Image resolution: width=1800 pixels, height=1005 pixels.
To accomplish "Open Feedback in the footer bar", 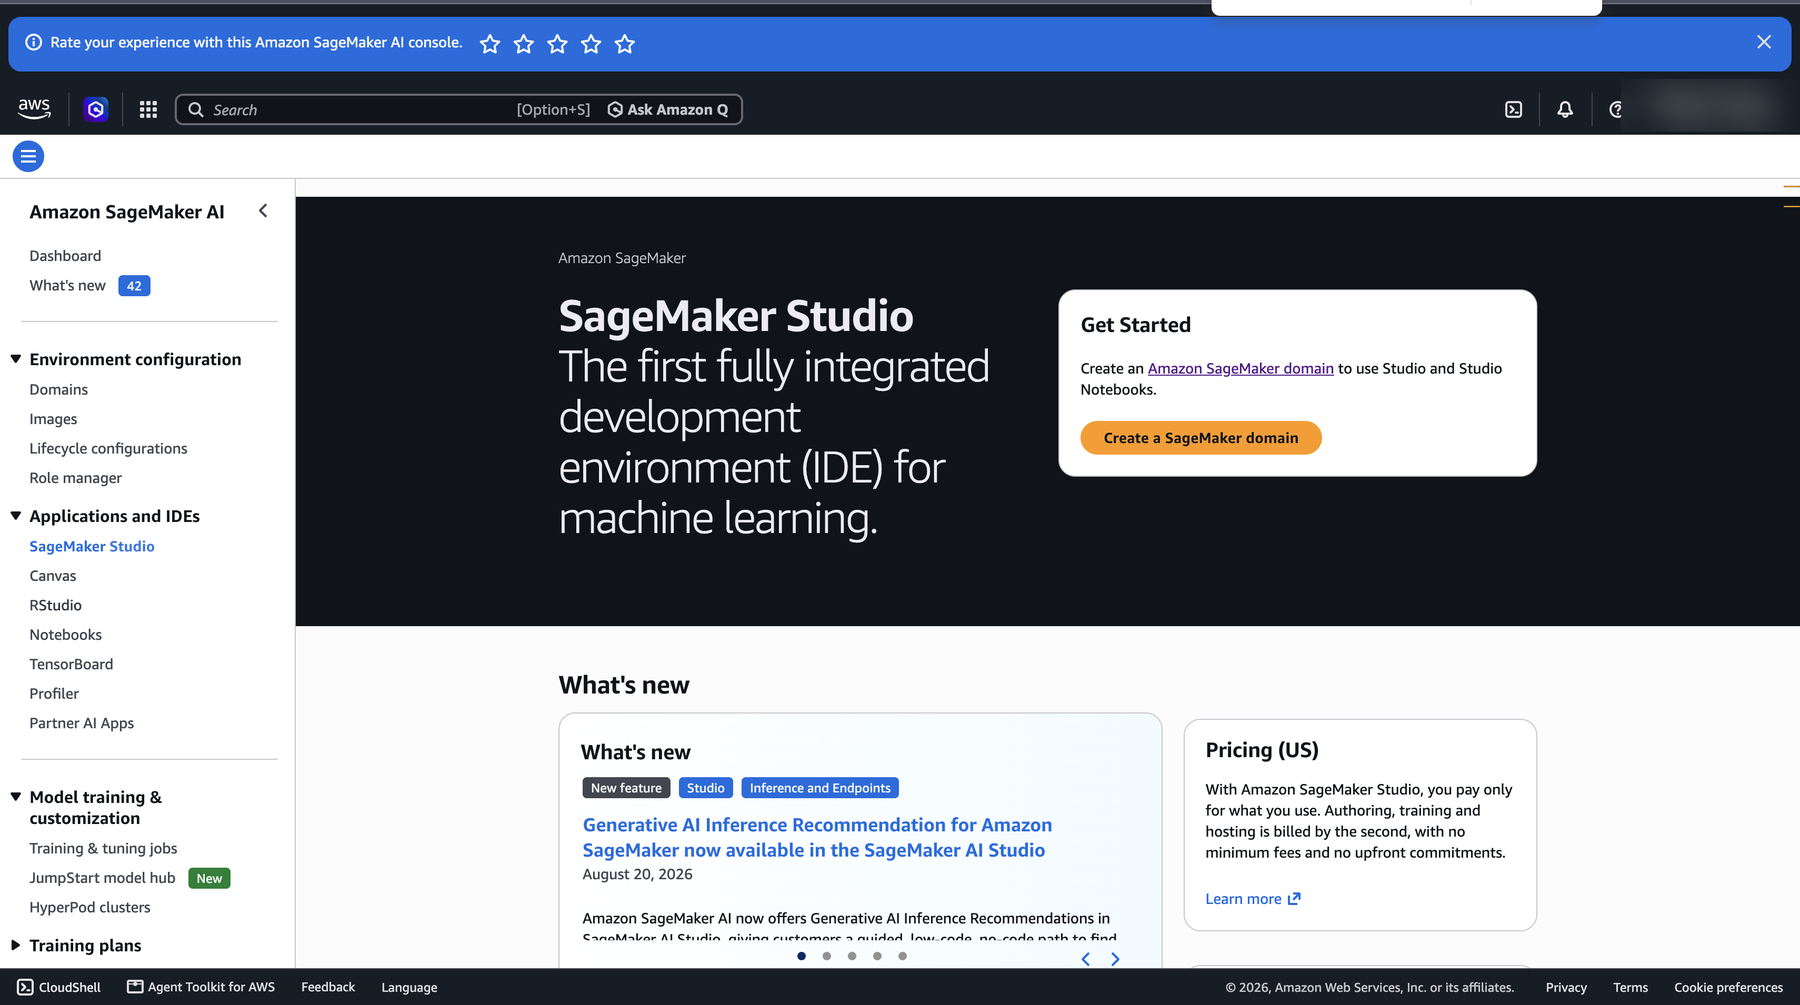I will 328,987.
